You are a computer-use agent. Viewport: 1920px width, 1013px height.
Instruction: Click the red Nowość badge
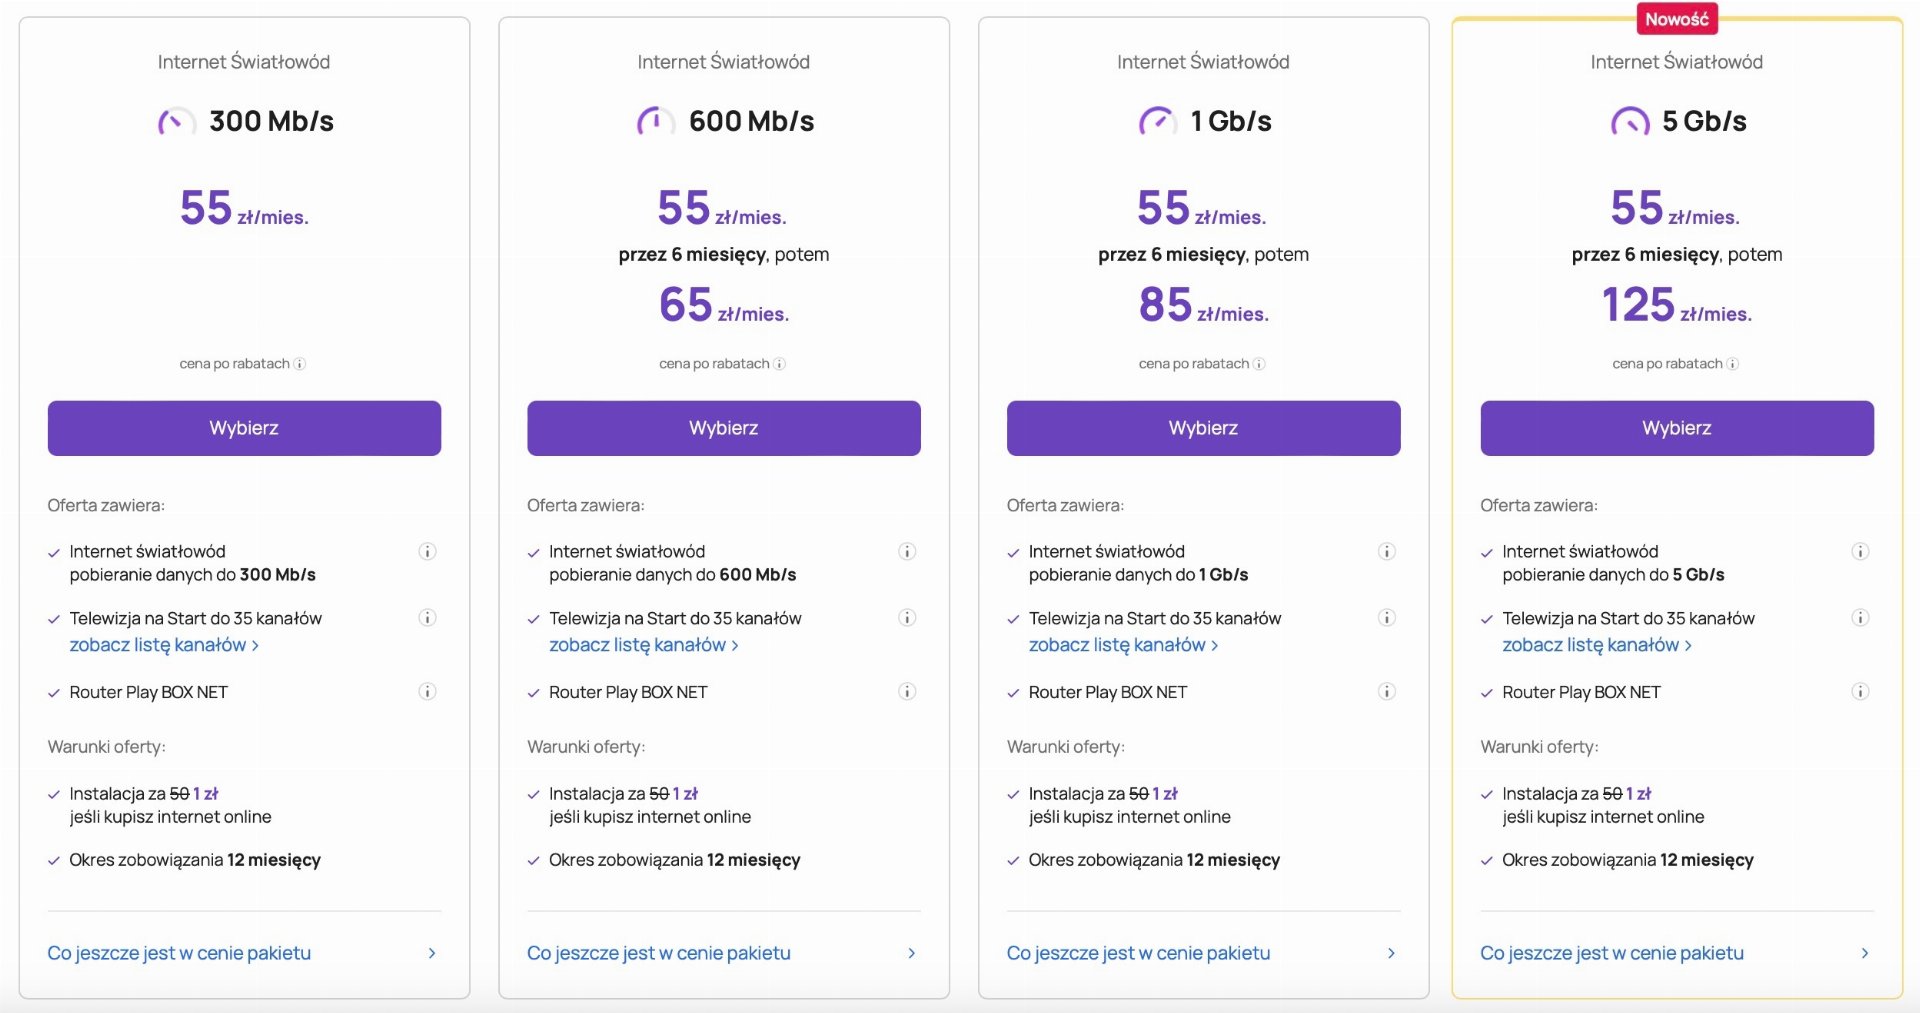1677,19
